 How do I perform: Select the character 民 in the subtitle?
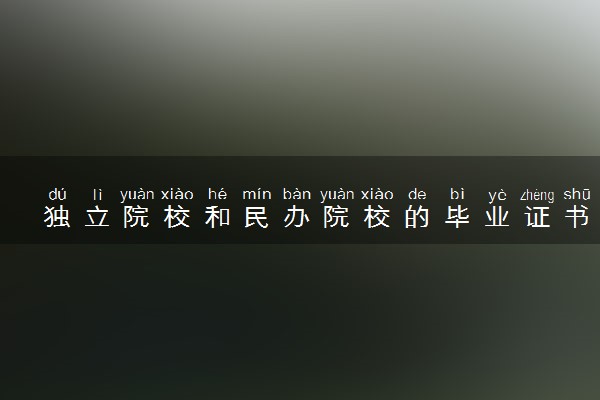257,217
